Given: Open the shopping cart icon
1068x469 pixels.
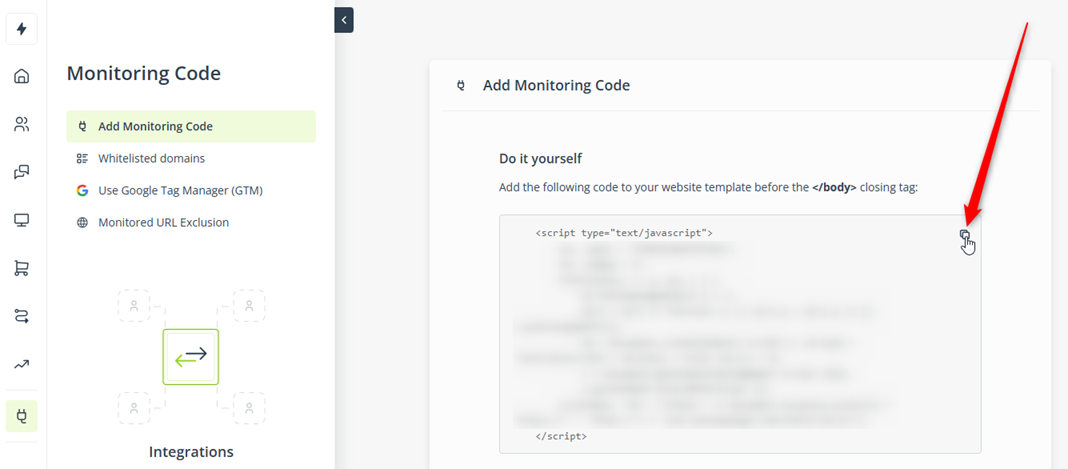Looking at the screenshot, I should [21, 268].
